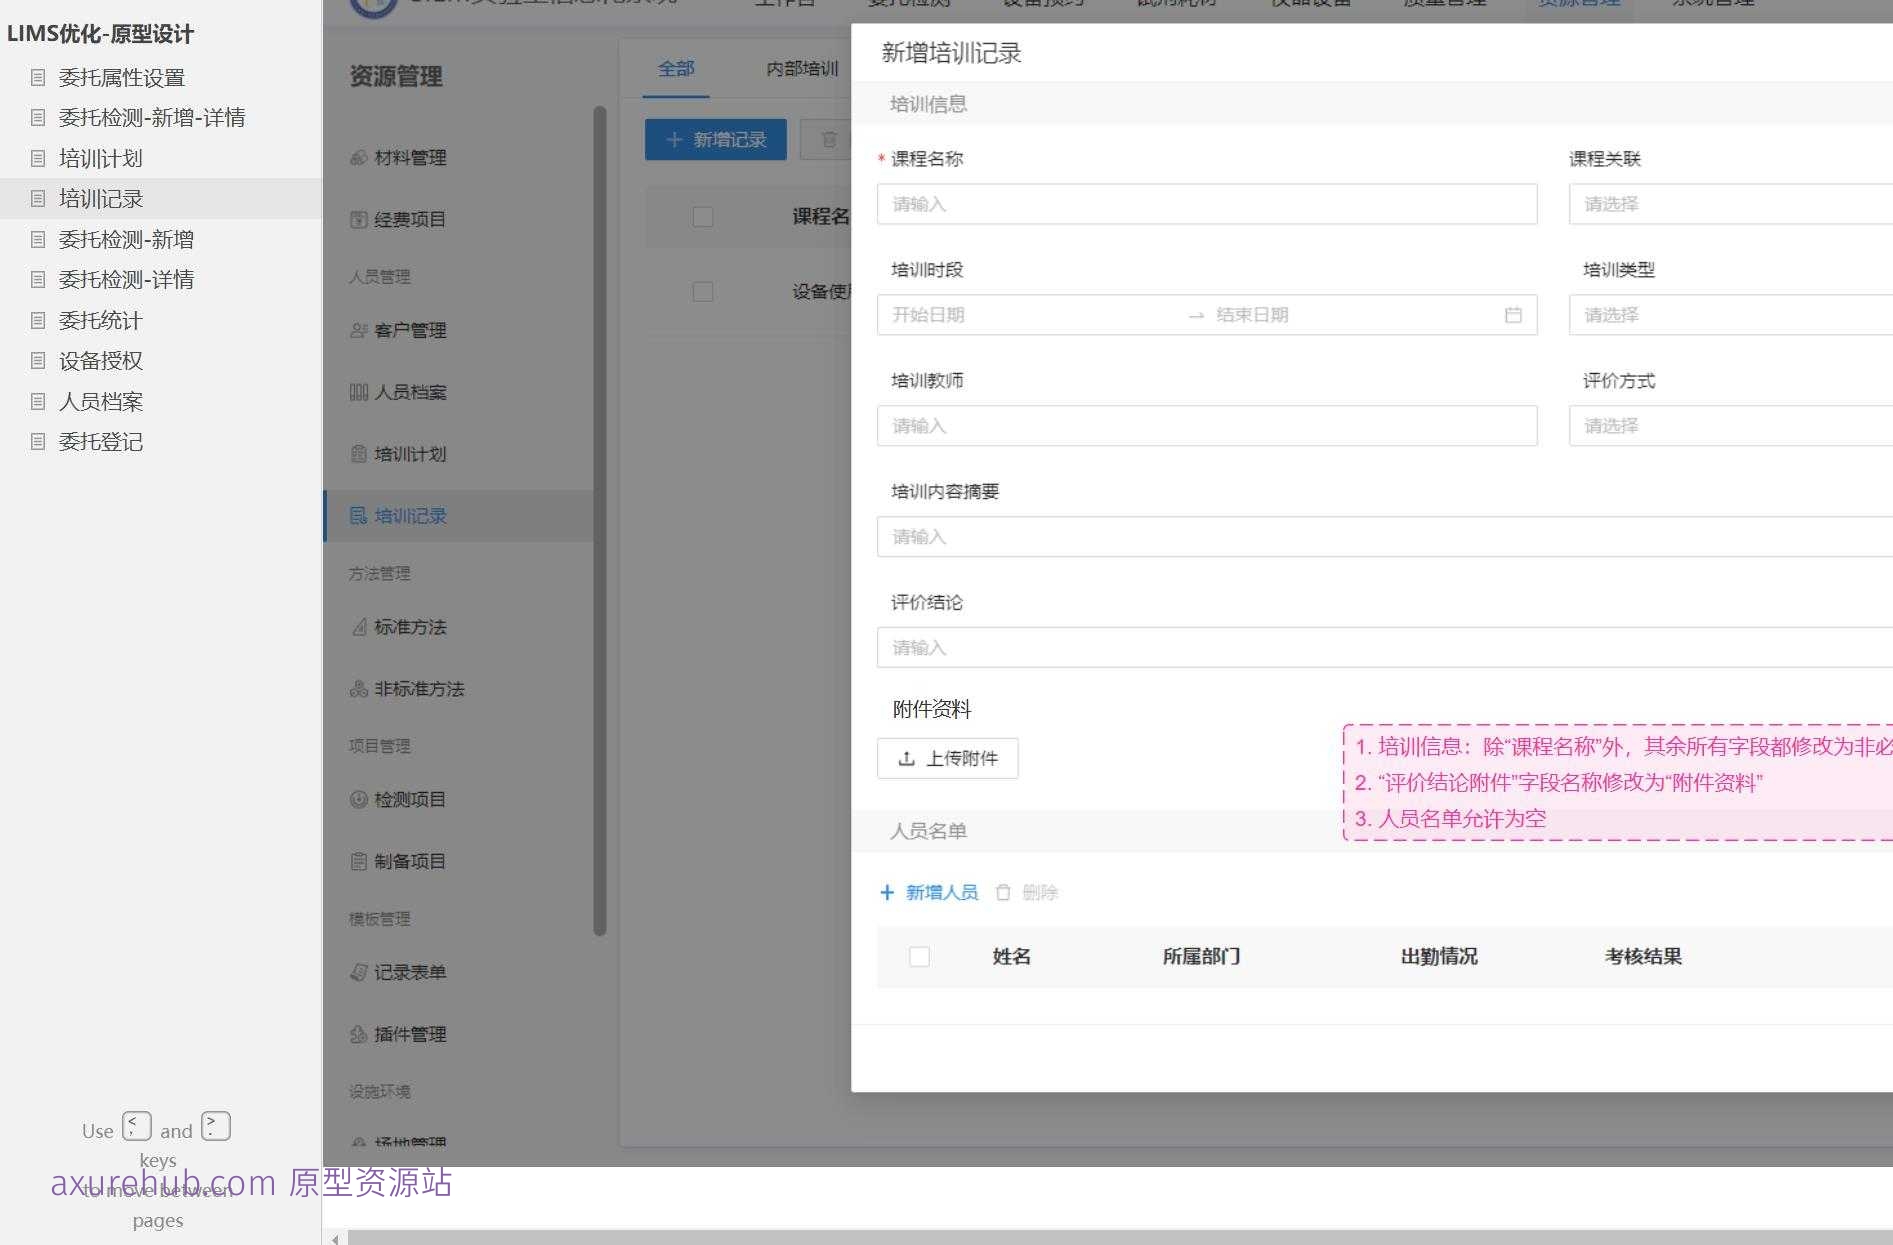Viewport: 1893px width, 1245px height.
Task: Click 所属部门 column header
Action: 1201,957
